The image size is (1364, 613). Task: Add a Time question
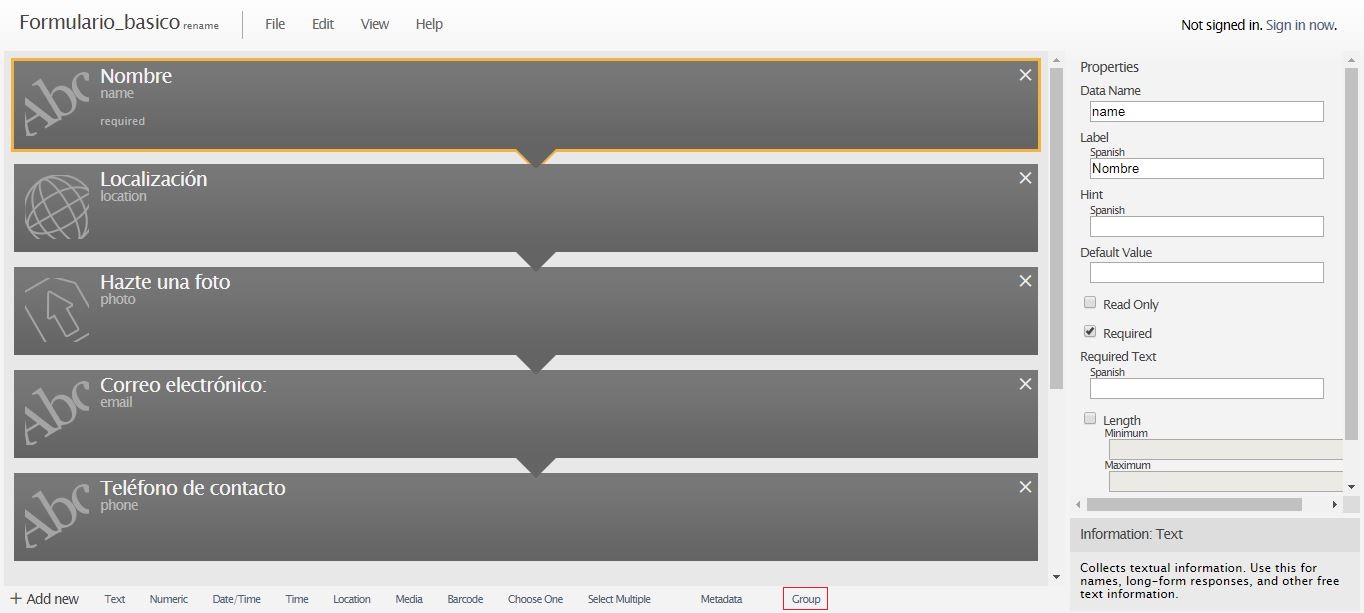[x=297, y=599]
